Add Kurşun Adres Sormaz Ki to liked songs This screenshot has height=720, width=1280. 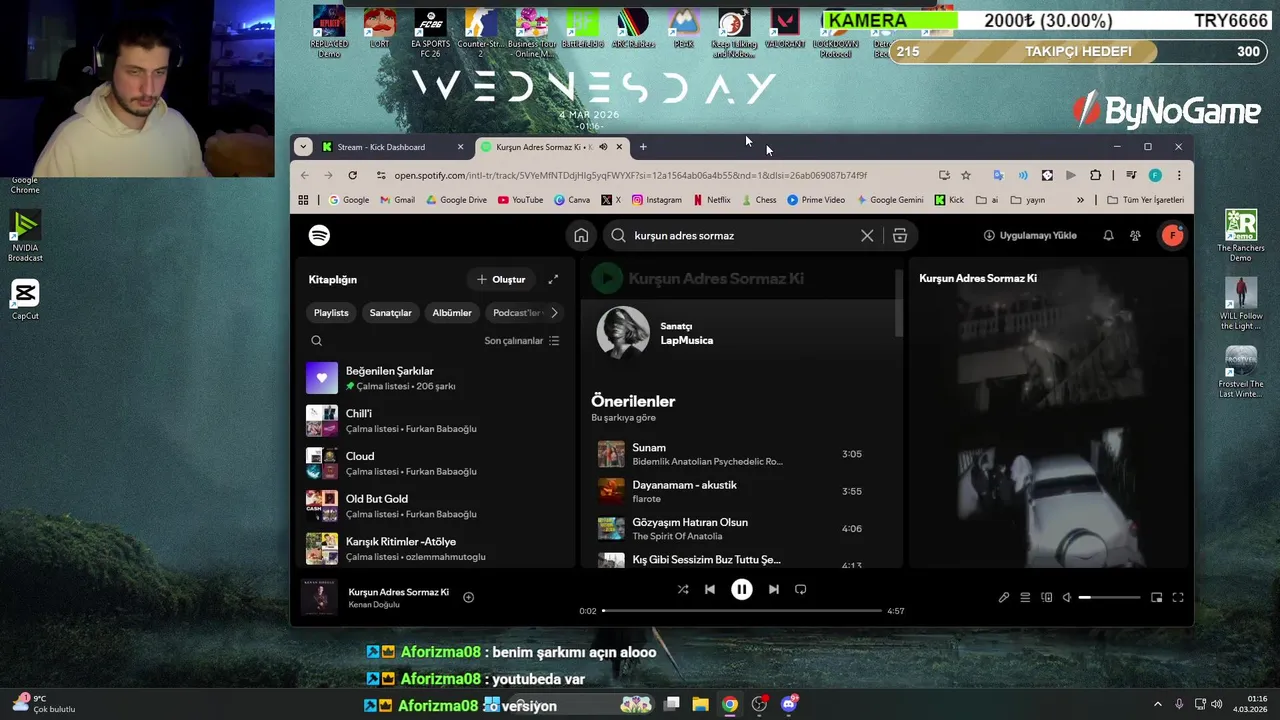click(x=468, y=597)
